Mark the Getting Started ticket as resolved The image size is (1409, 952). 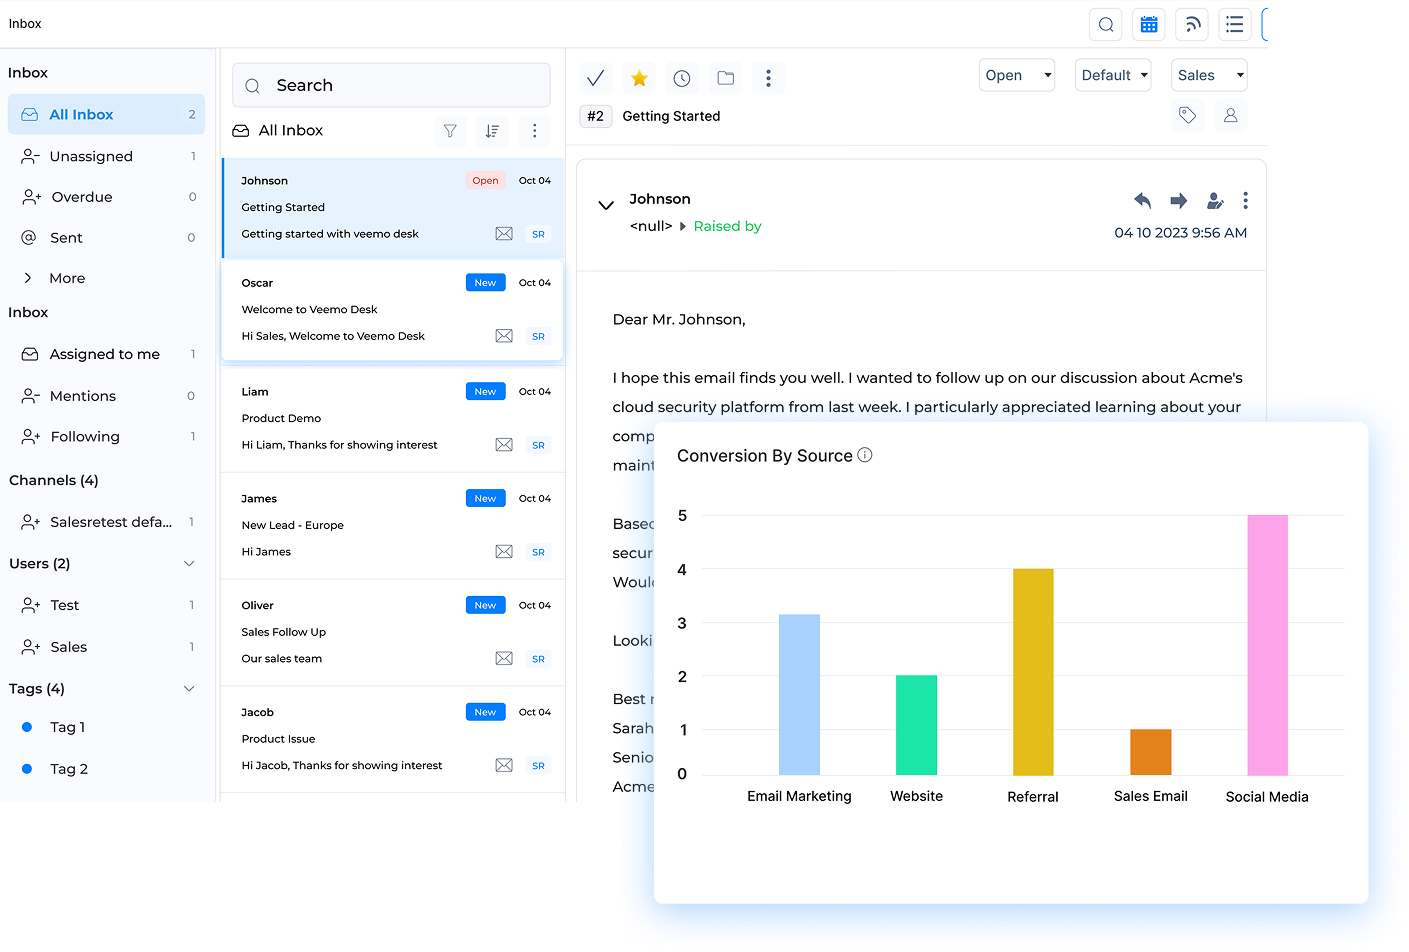click(x=595, y=77)
